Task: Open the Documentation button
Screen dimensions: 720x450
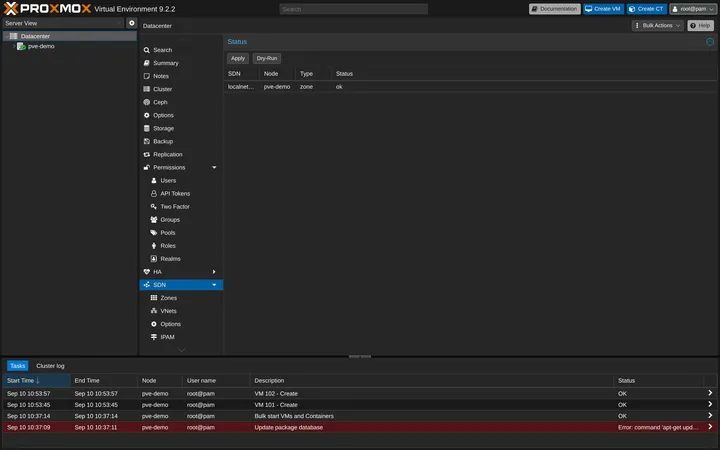Action: [555, 9]
